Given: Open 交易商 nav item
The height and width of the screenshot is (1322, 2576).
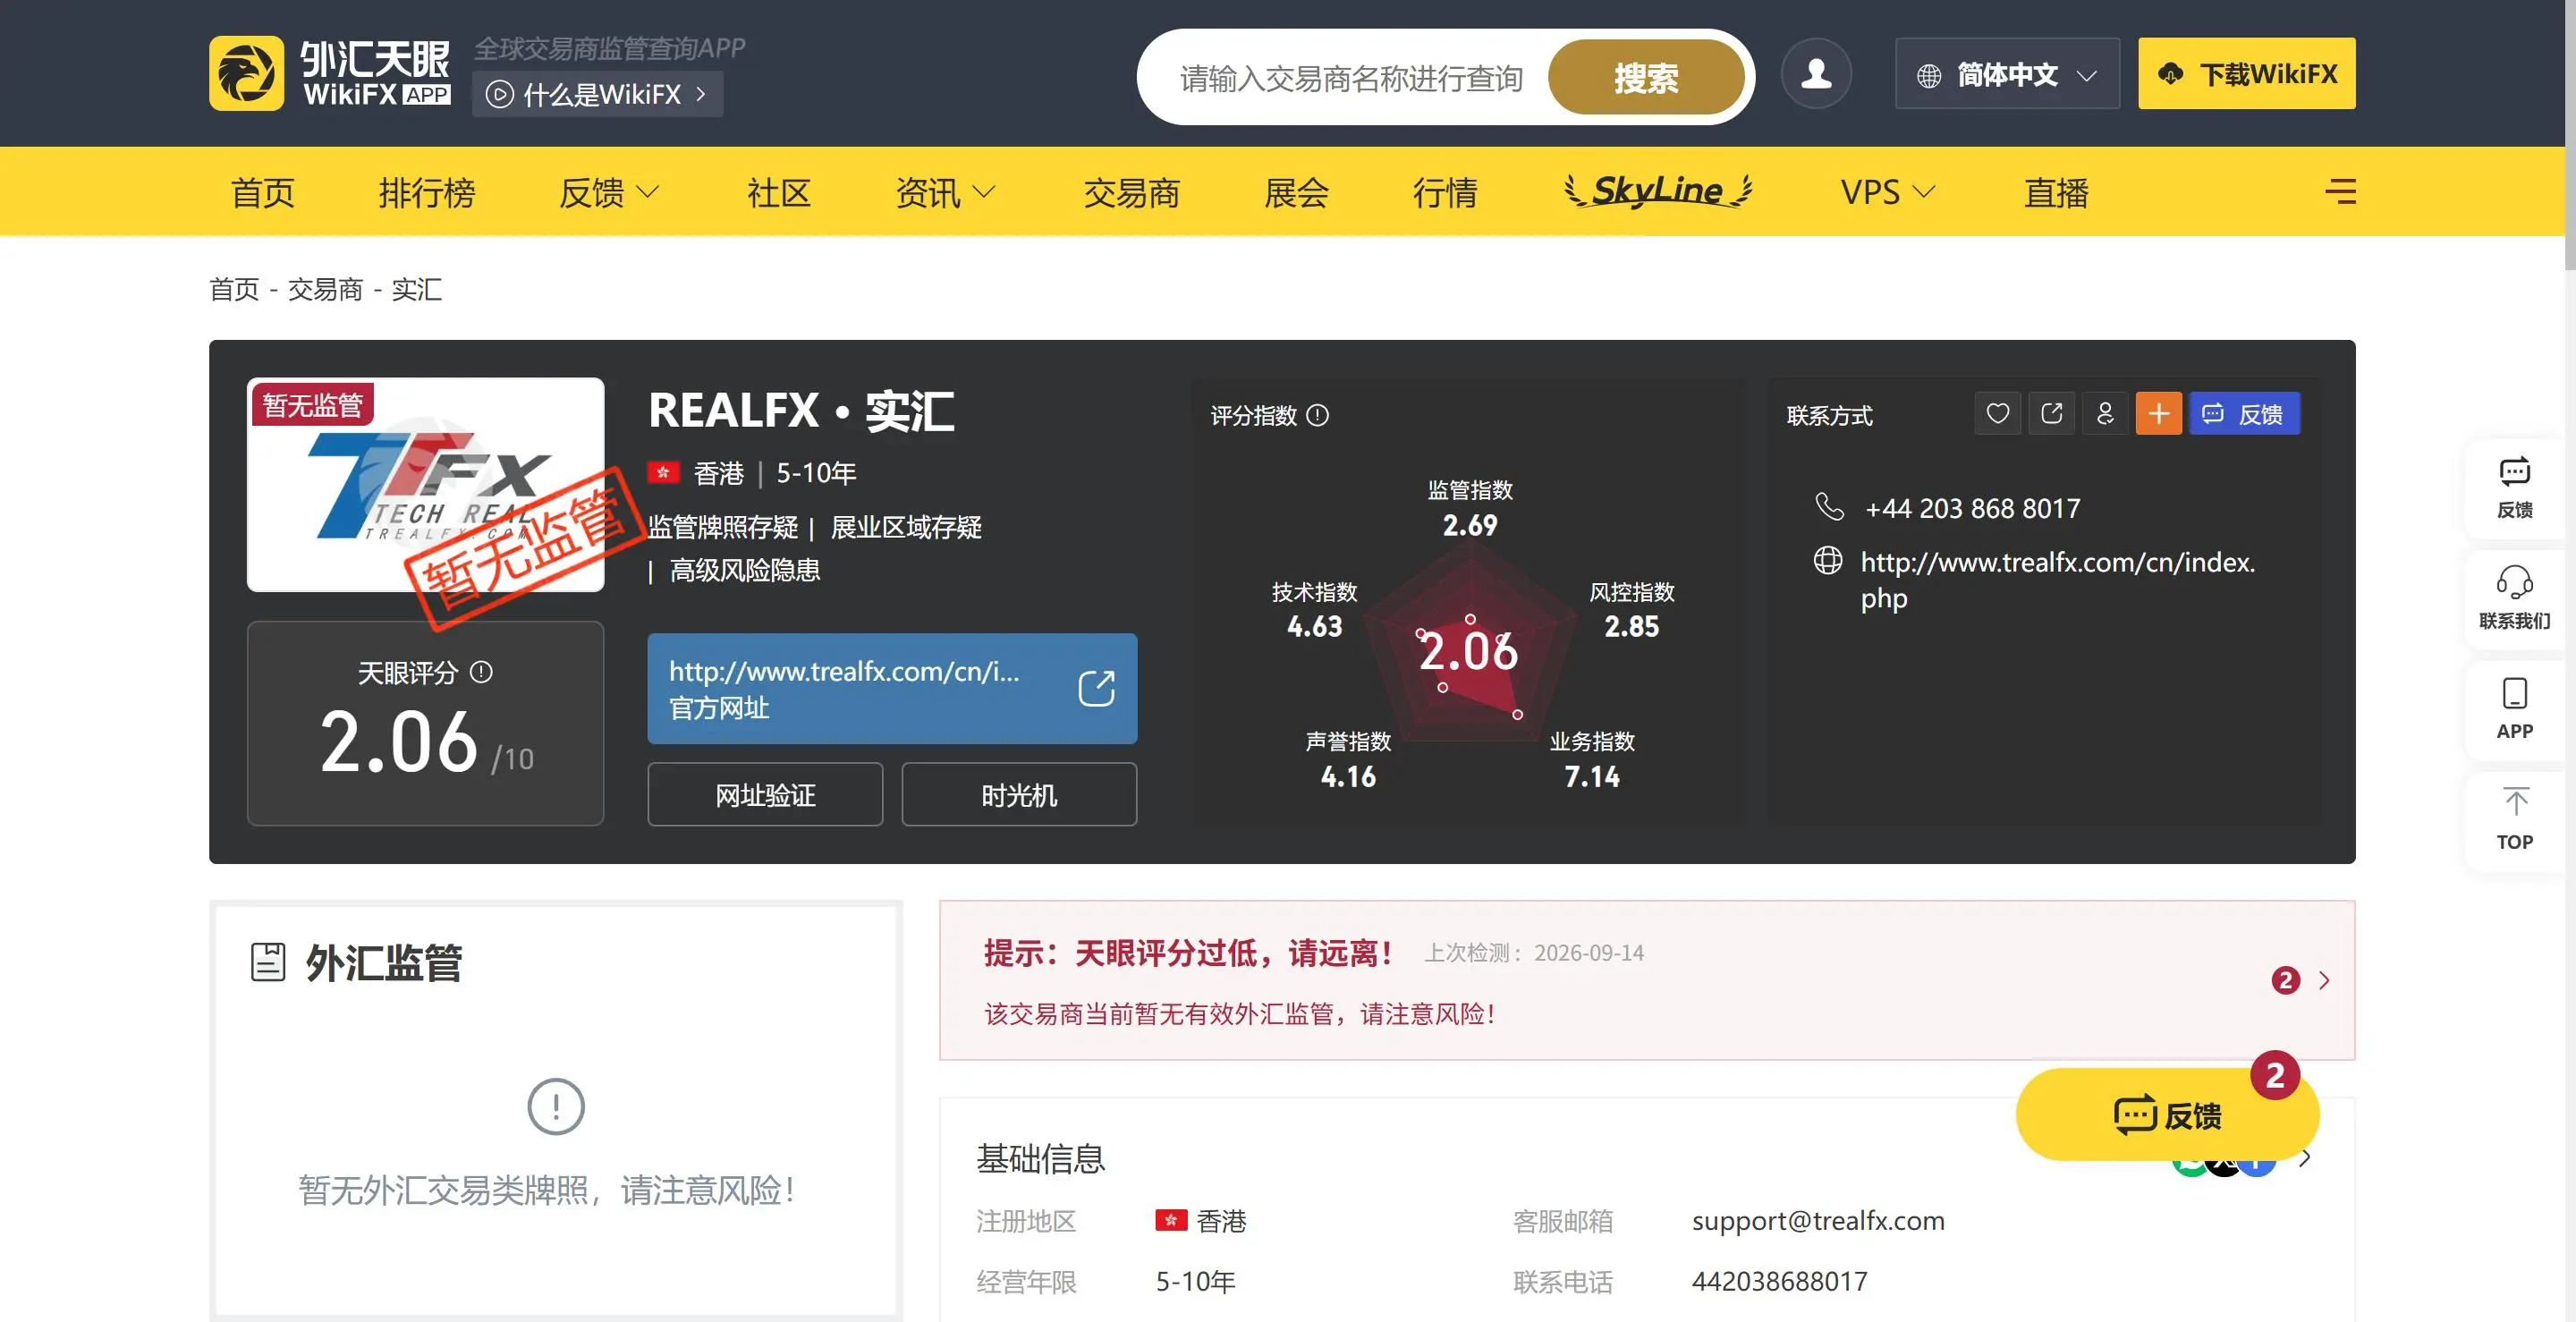Looking at the screenshot, I should click(x=1131, y=192).
